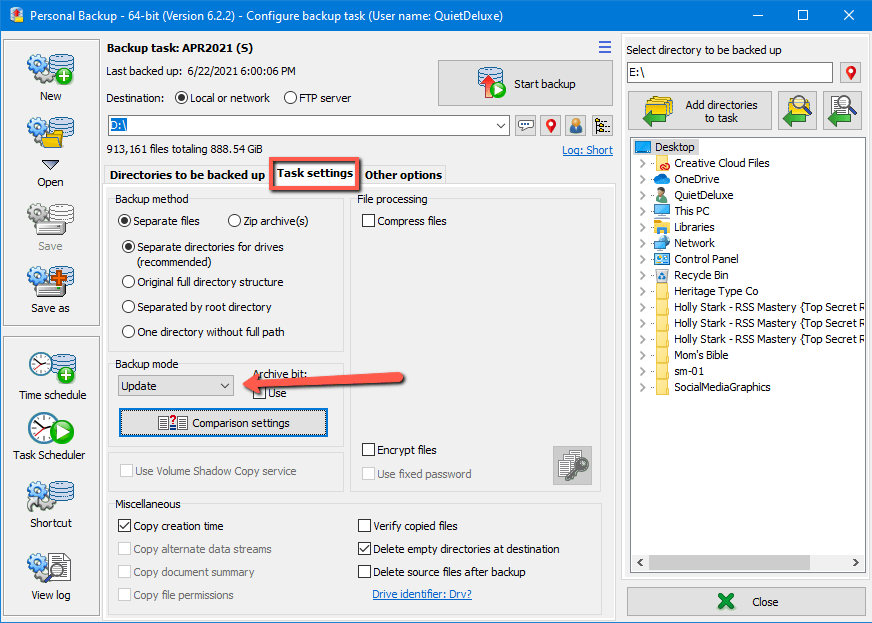Click the Save as task icon
The width and height of the screenshot is (872, 623).
click(51, 290)
